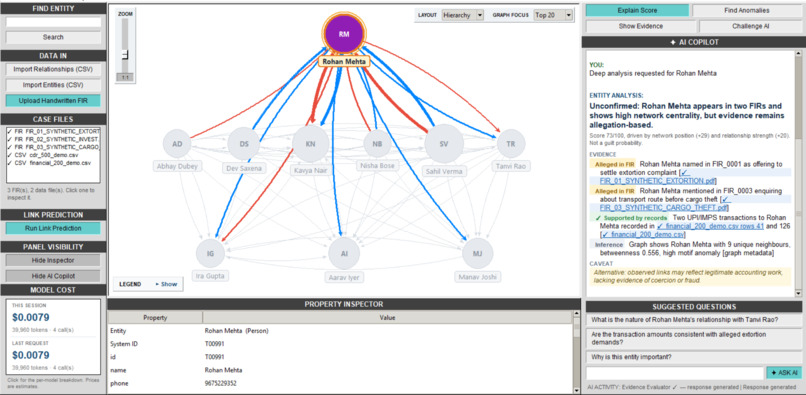
Task: Toggle FIR_02_SYNTHETIC_INVEST case file checkmark
Action: [x=10, y=139]
